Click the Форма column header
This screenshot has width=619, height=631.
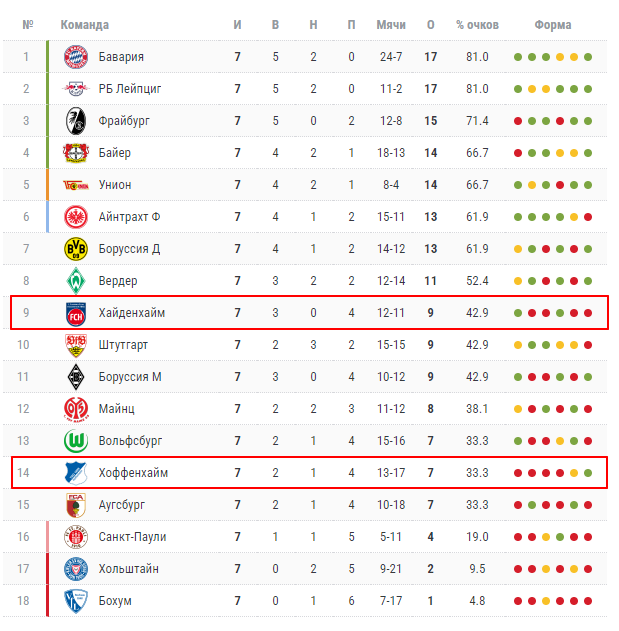pos(553,24)
